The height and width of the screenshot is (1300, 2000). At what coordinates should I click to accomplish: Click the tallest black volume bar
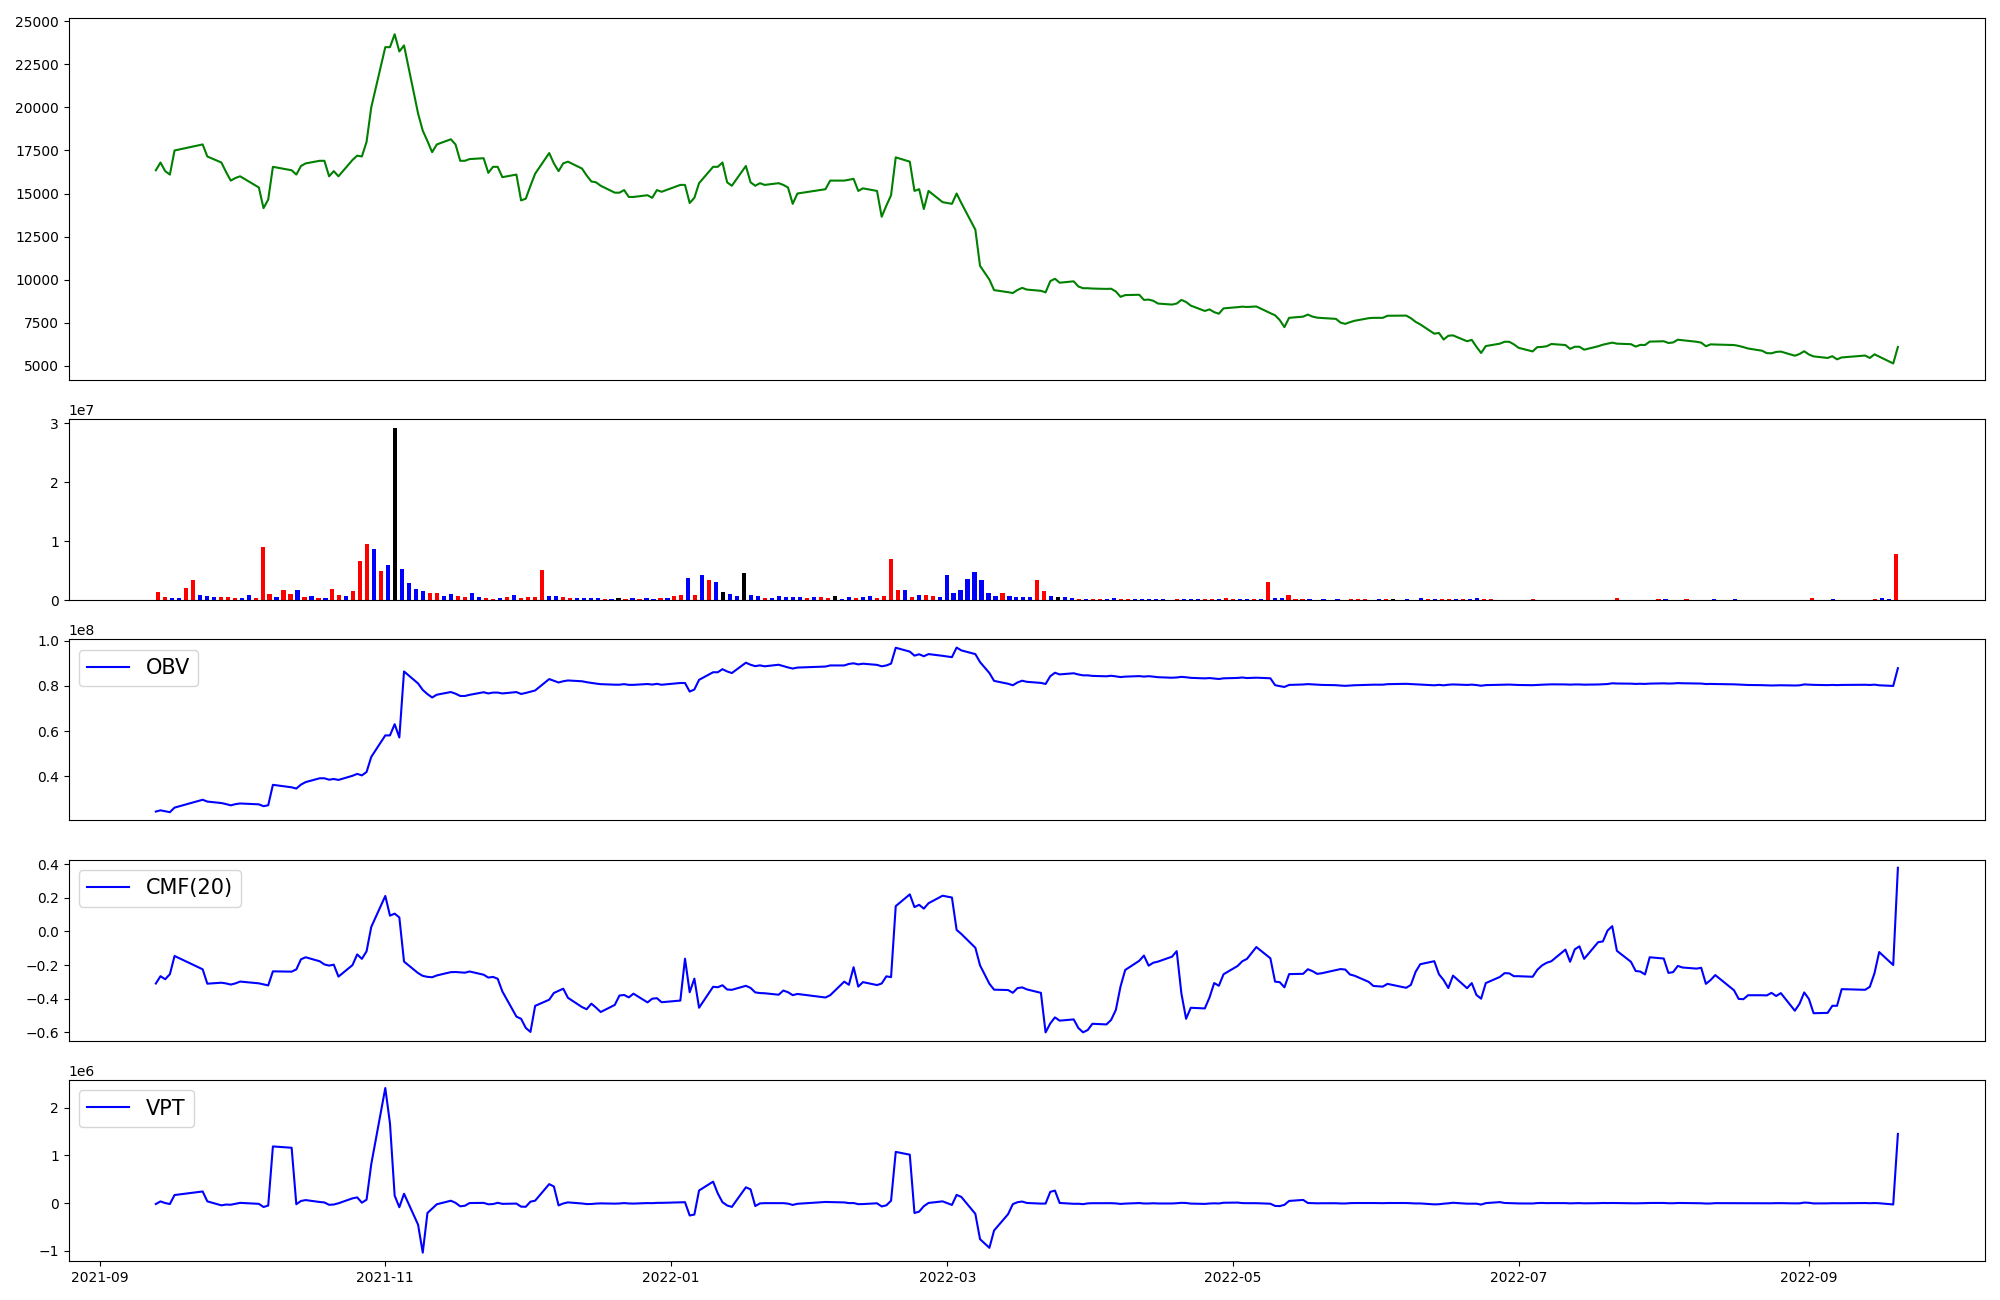click(x=395, y=515)
